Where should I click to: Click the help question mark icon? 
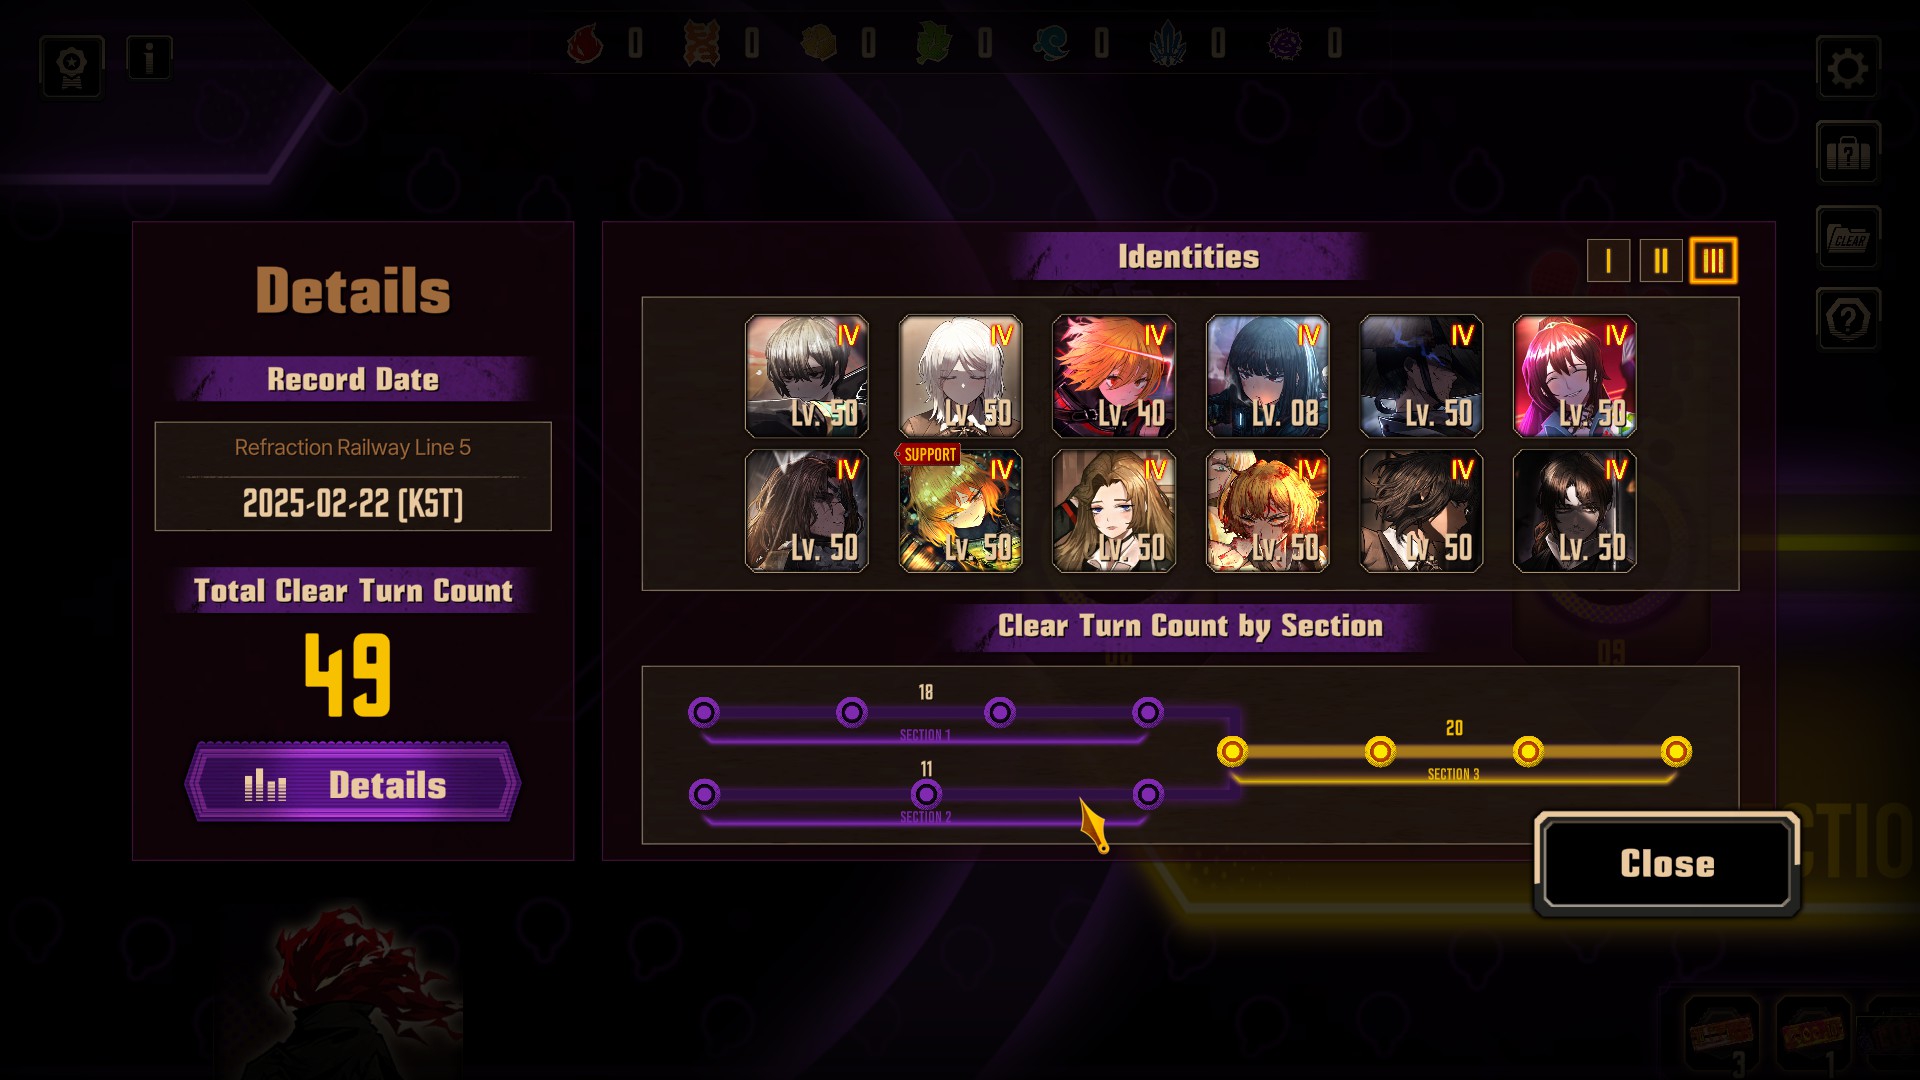click(x=1847, y=319)
